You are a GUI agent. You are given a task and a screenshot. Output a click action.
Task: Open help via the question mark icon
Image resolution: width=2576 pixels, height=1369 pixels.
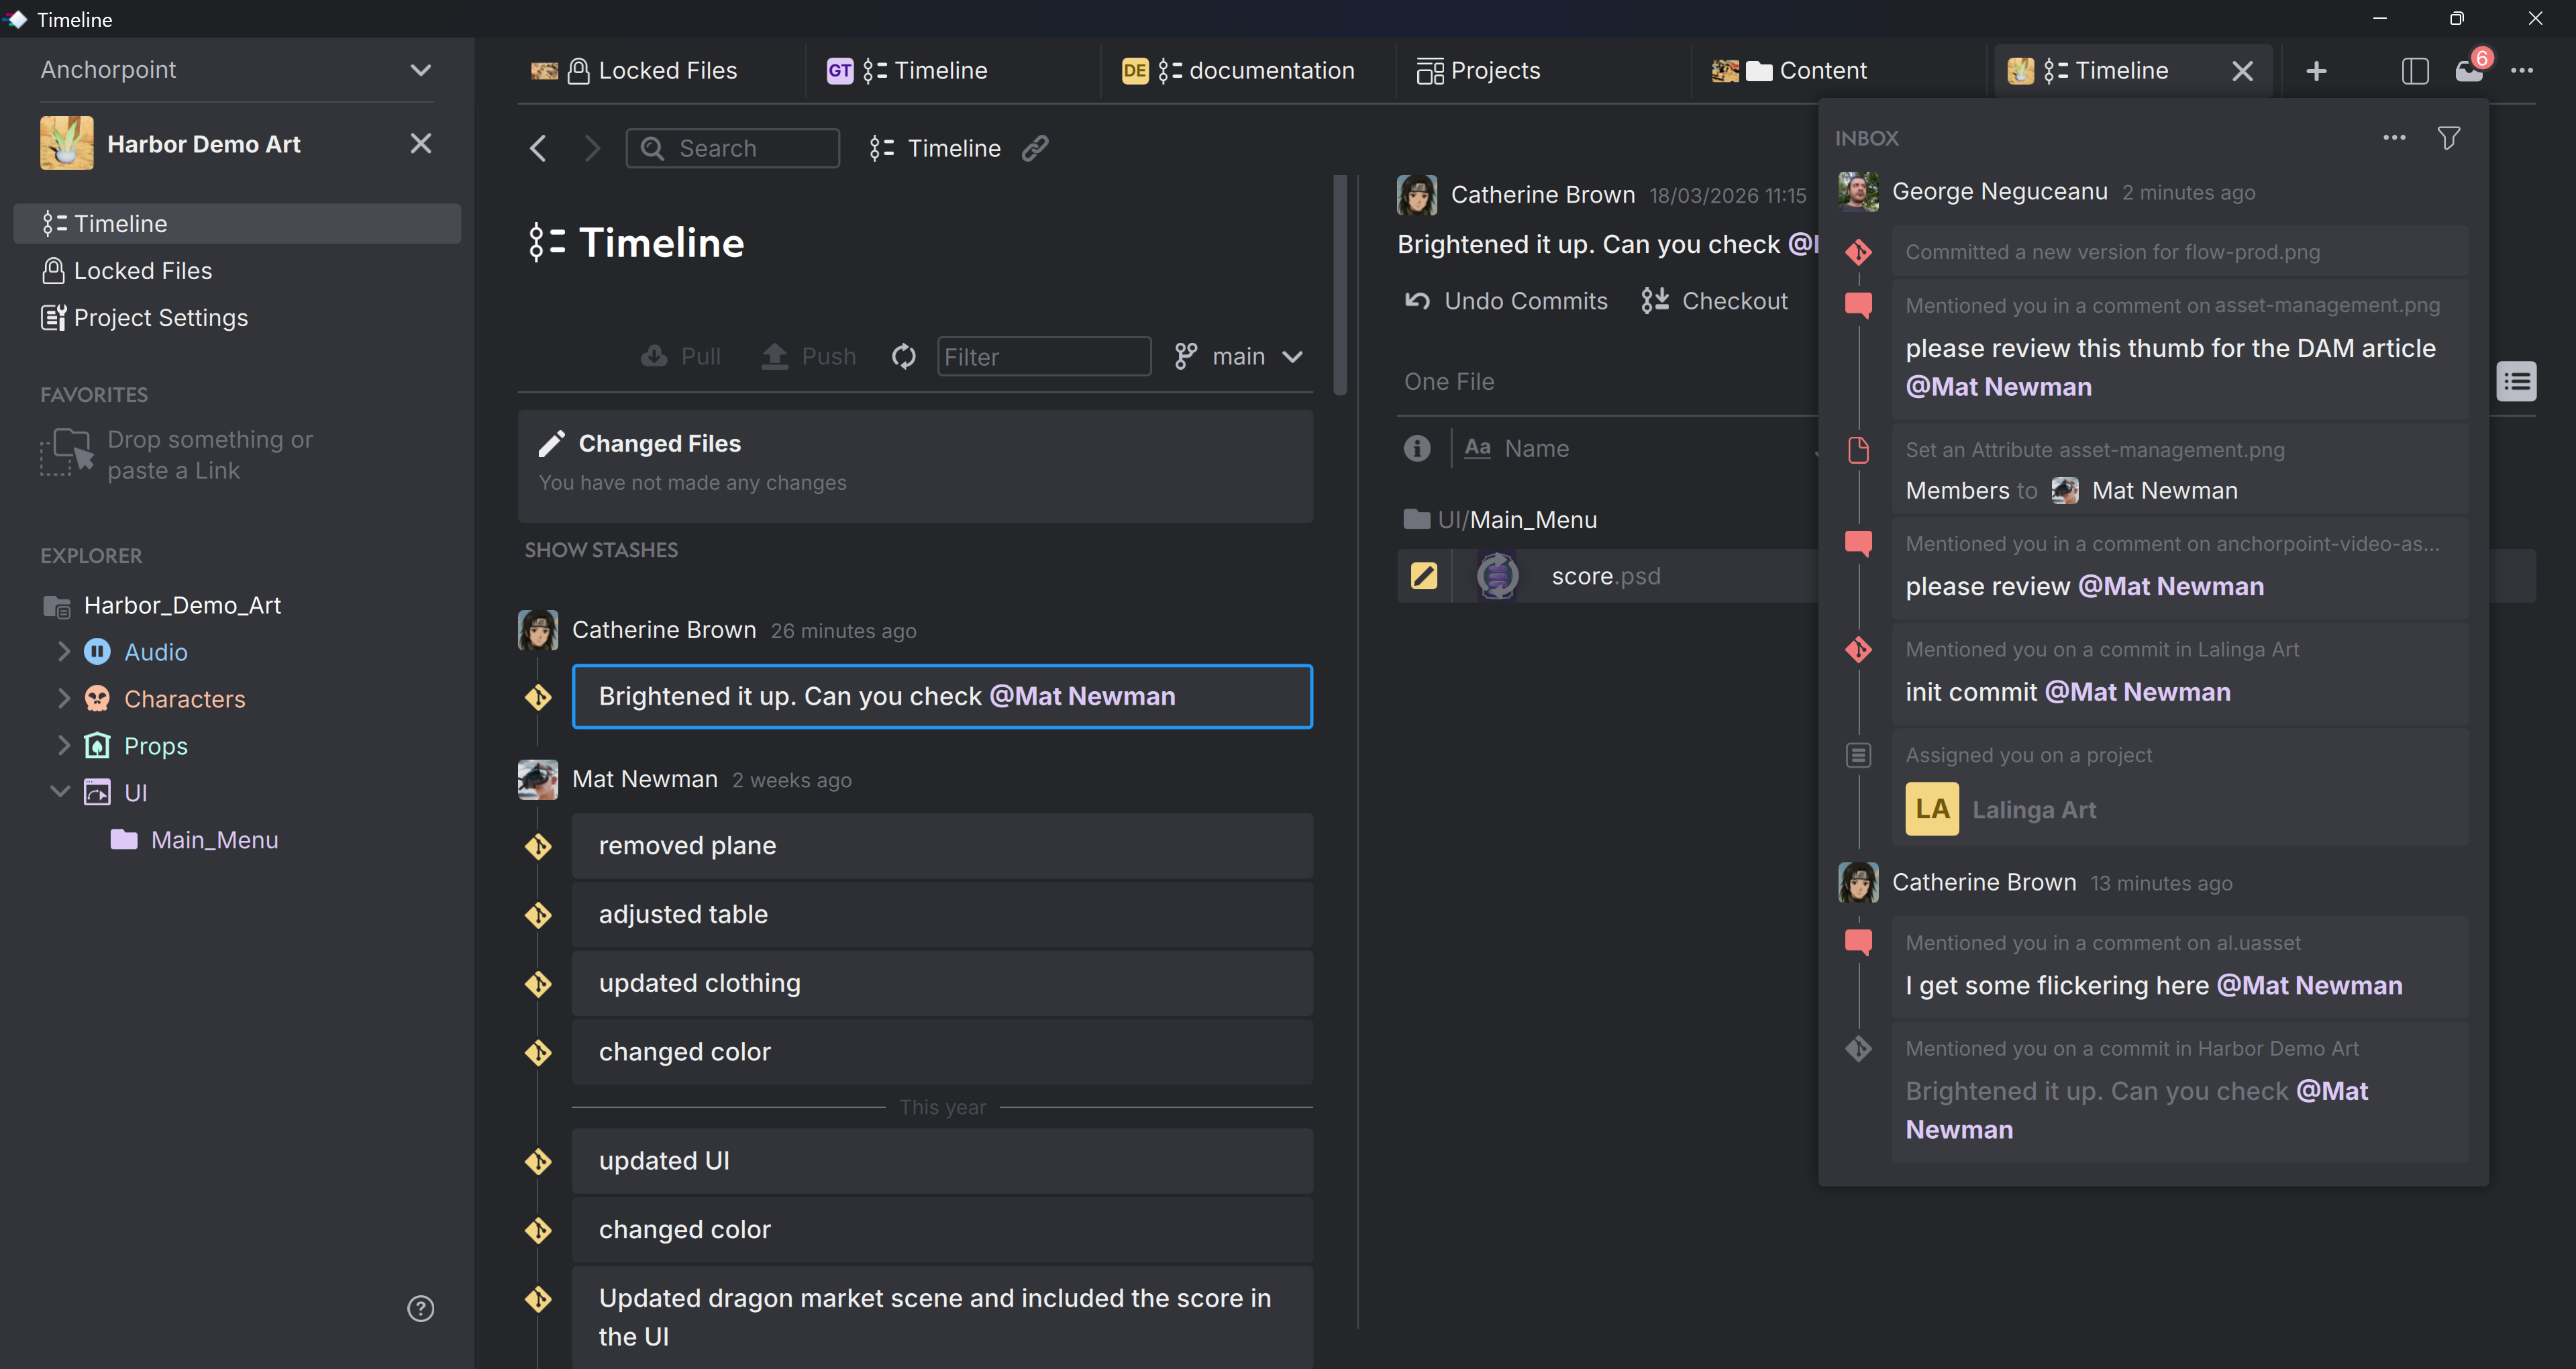pos(420,1308)
